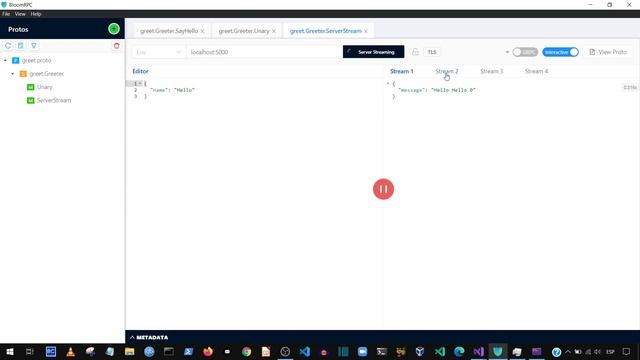Click the Editor heading
This screenshot has height=360, width=640.
point(140,71)
